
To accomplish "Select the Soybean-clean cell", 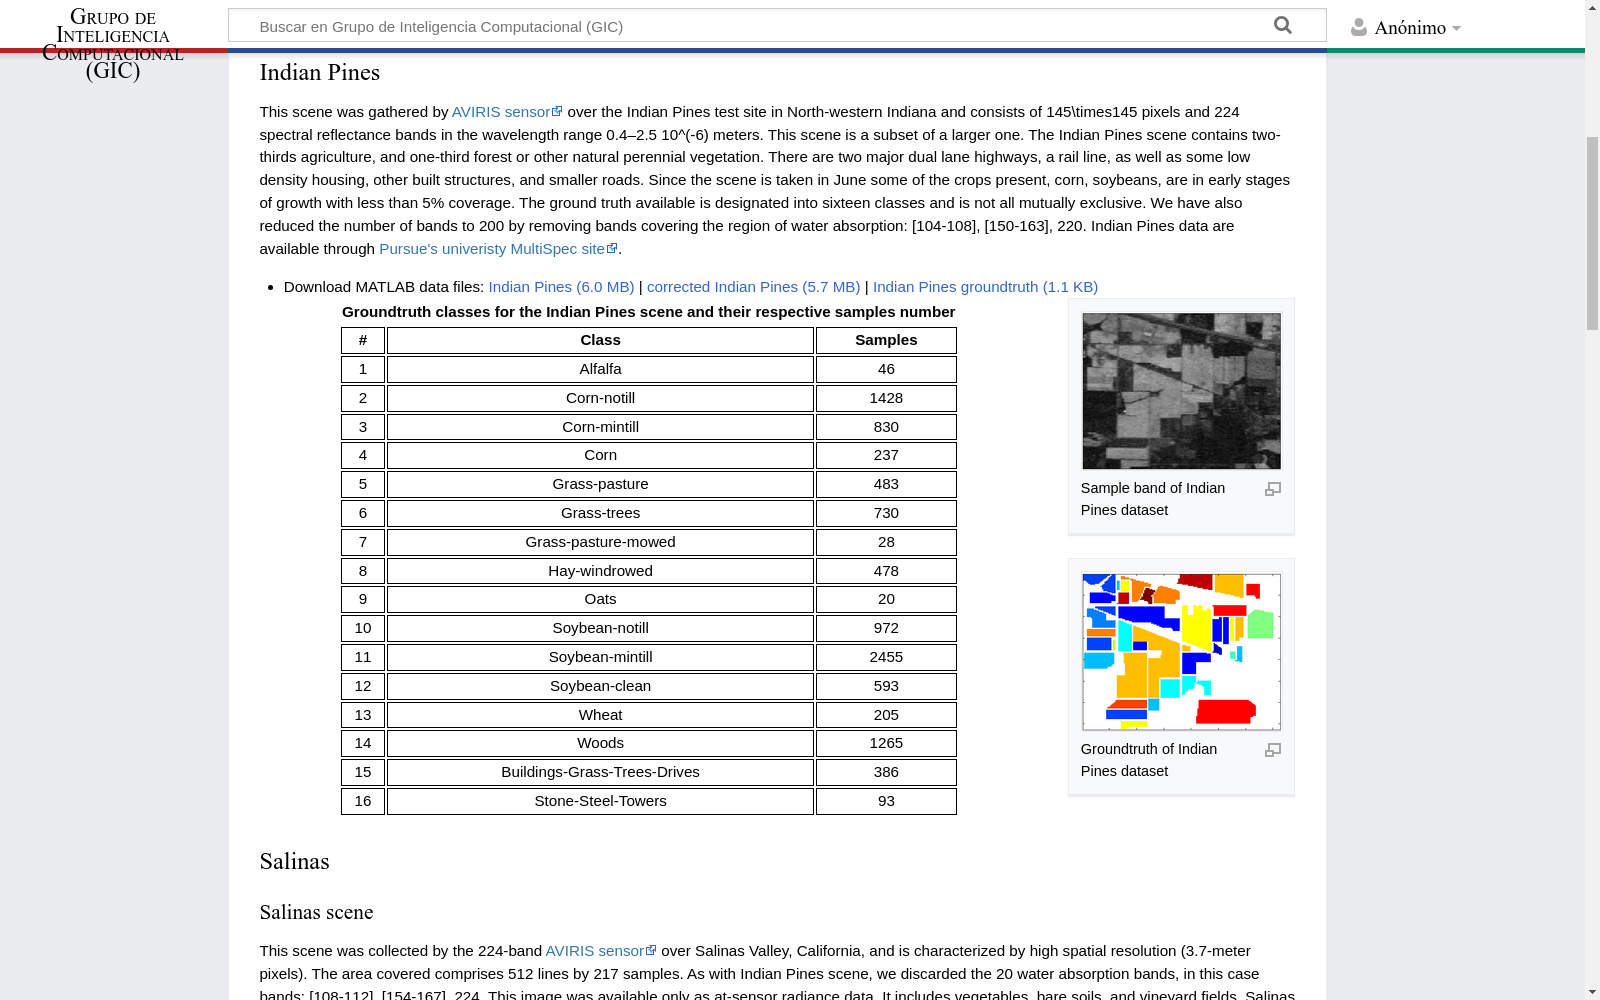I will pyautogui.click(x=600, y=687).
